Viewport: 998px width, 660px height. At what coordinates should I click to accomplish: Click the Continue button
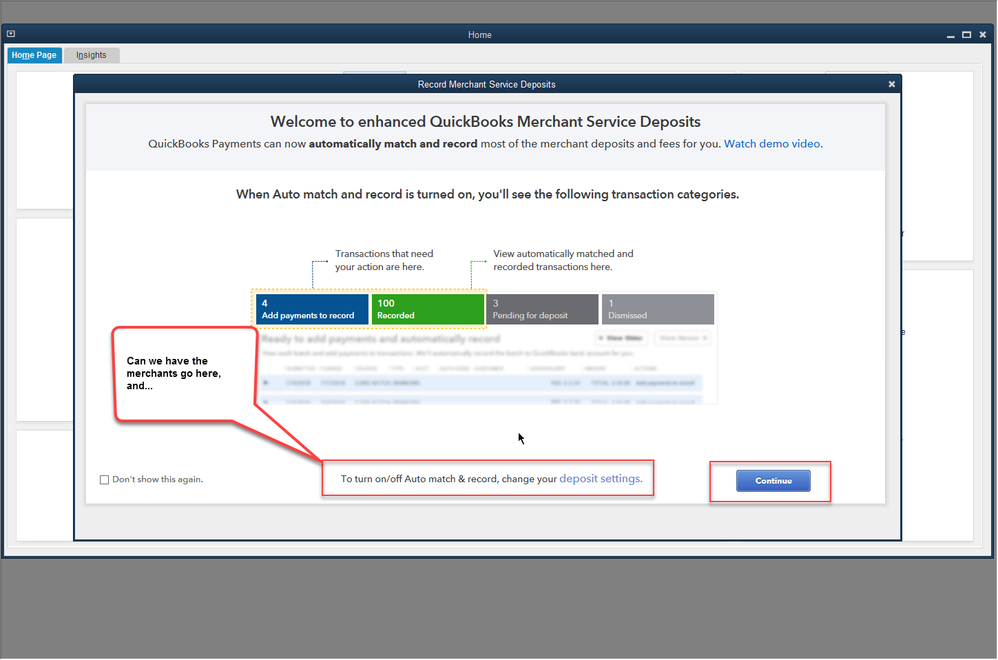(773, 481)
